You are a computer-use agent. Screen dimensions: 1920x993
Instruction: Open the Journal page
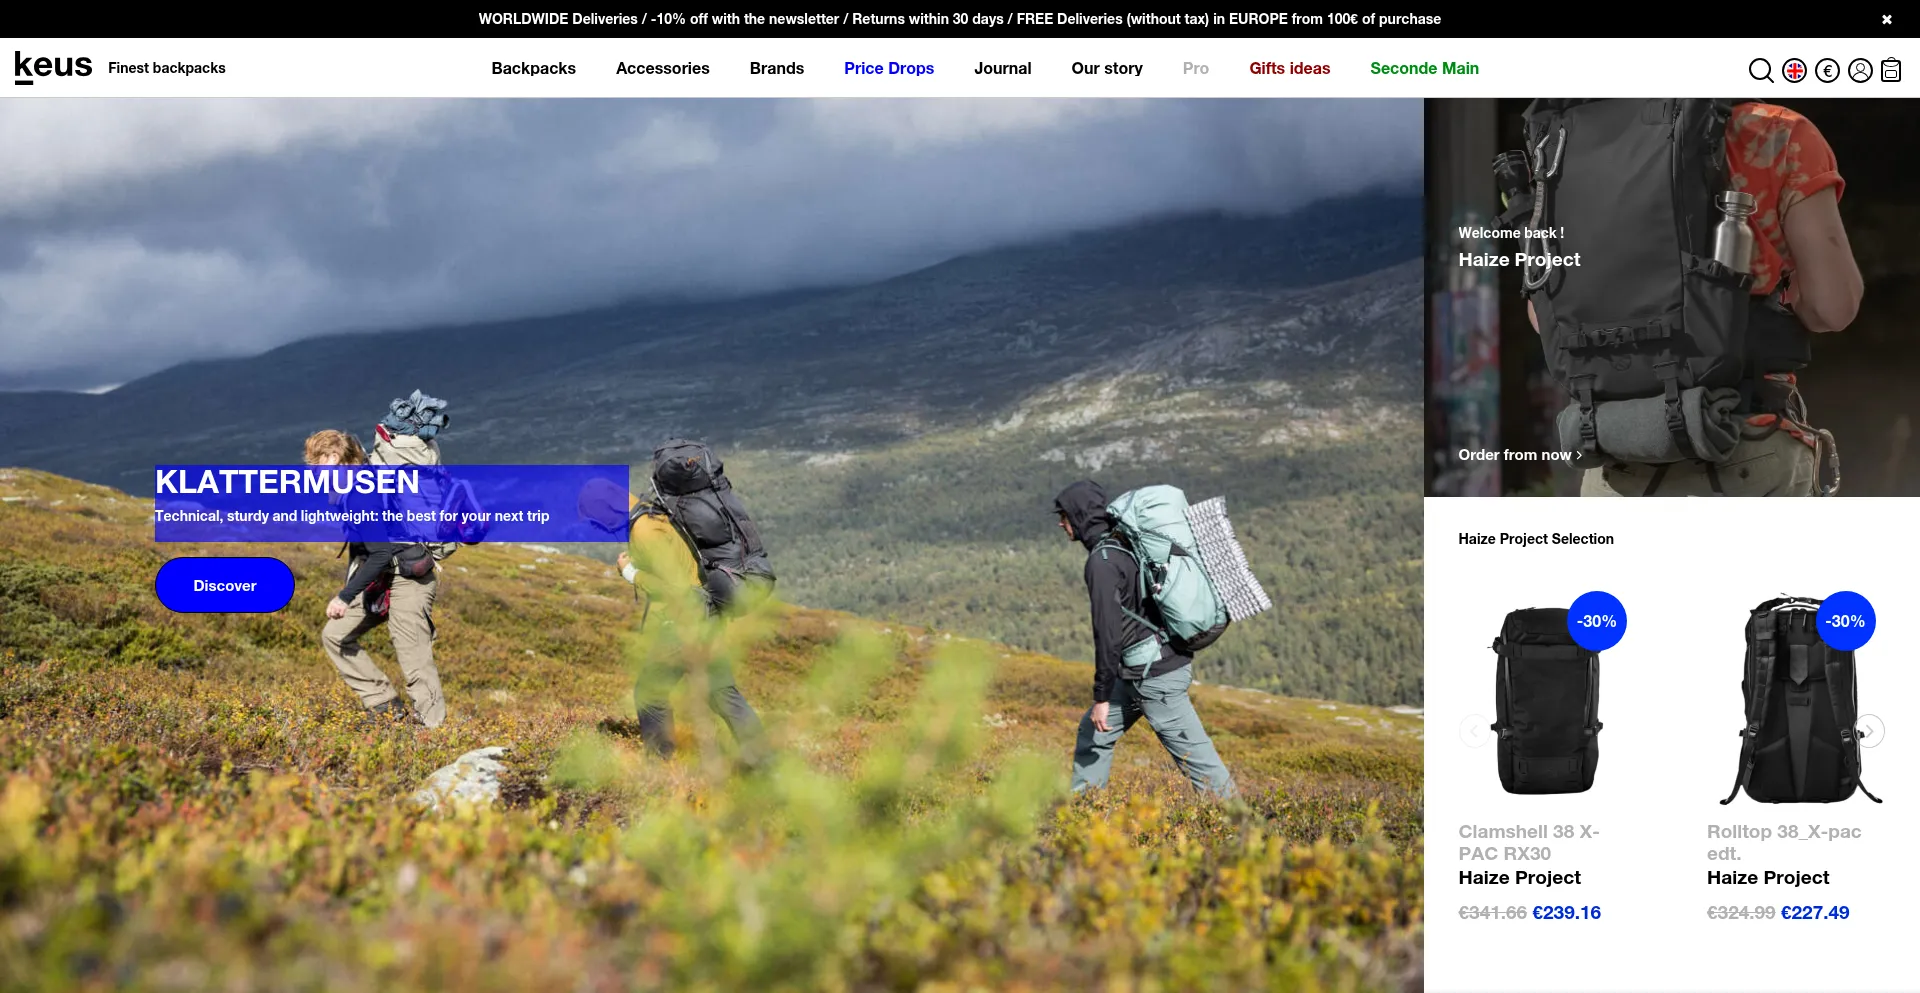[1003, 68]
